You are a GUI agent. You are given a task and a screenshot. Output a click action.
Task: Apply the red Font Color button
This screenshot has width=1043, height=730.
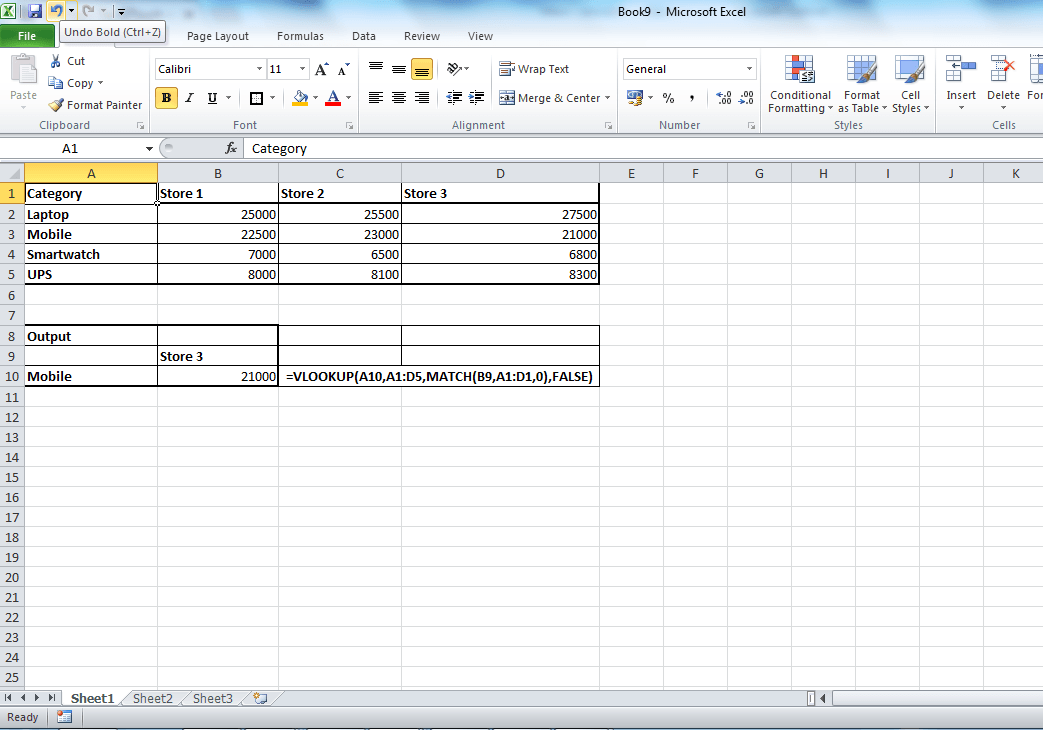333,98
